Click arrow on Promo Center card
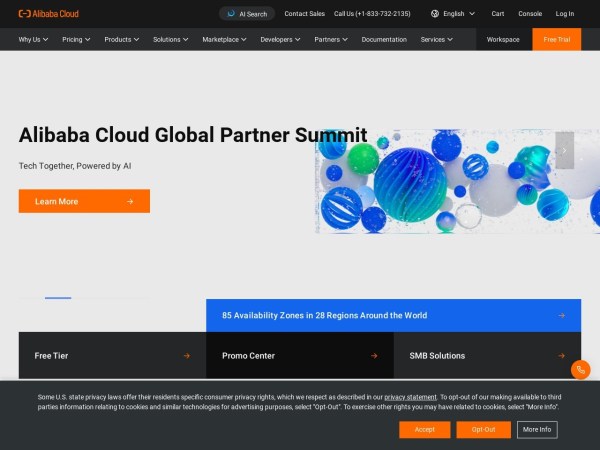The width and height of the screenshot is (600, 450). pyautogui.click(x=374, y=355)
